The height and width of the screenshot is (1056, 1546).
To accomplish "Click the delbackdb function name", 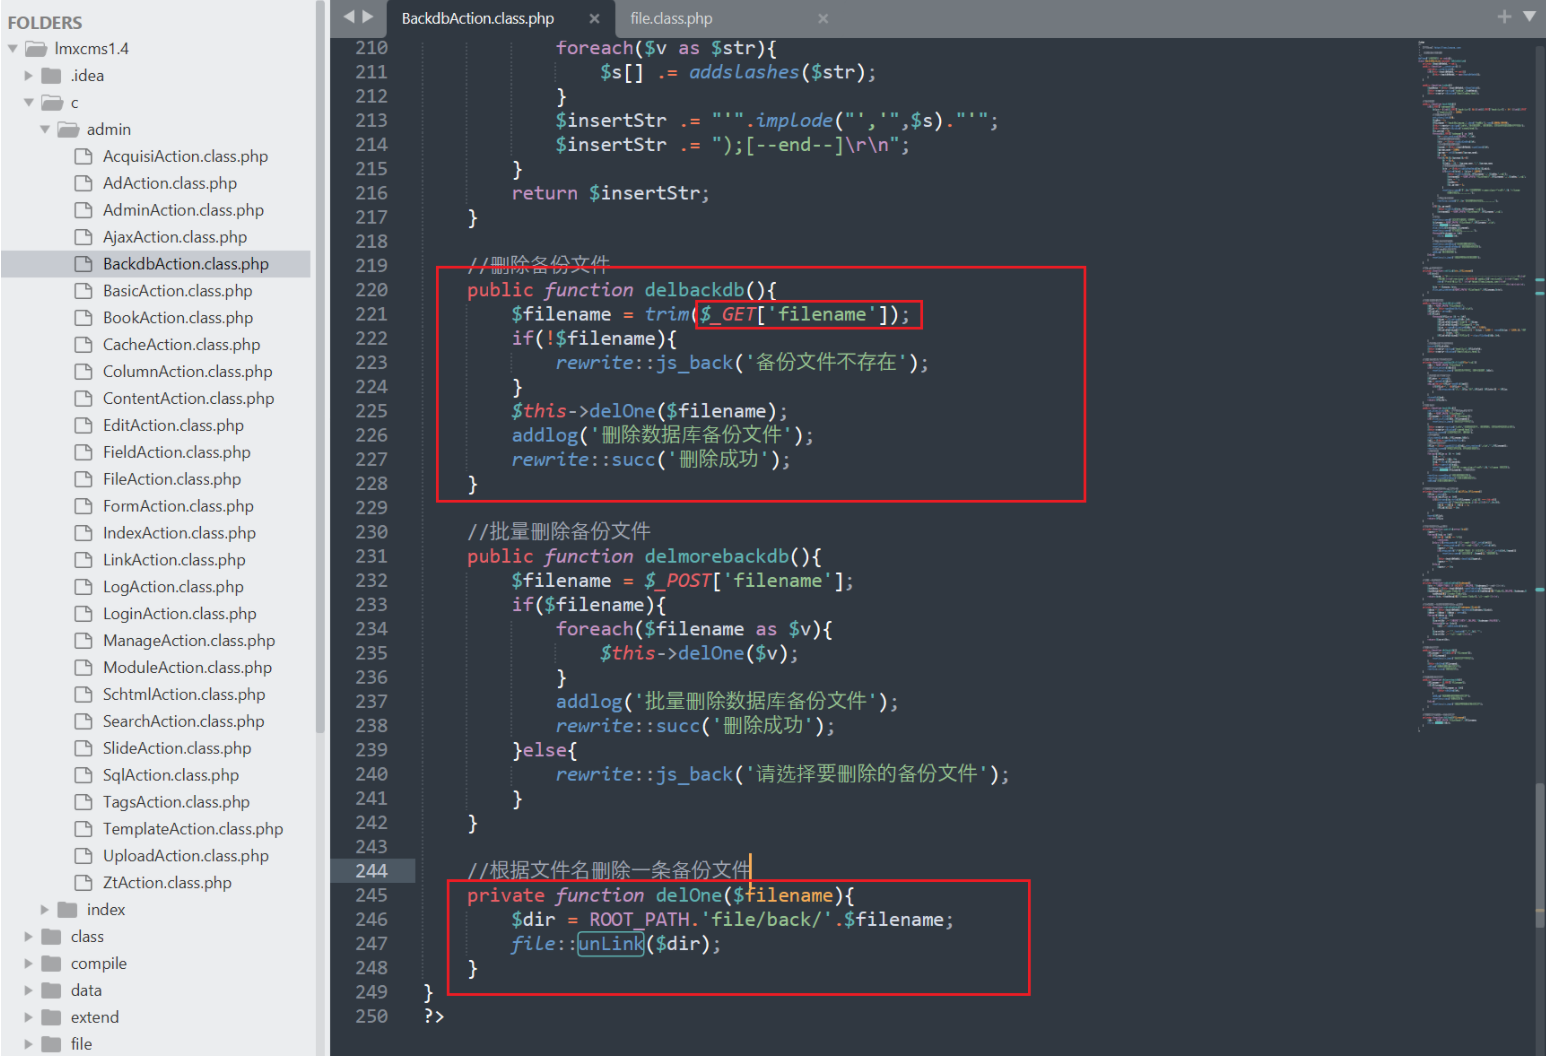I will 694,290.
